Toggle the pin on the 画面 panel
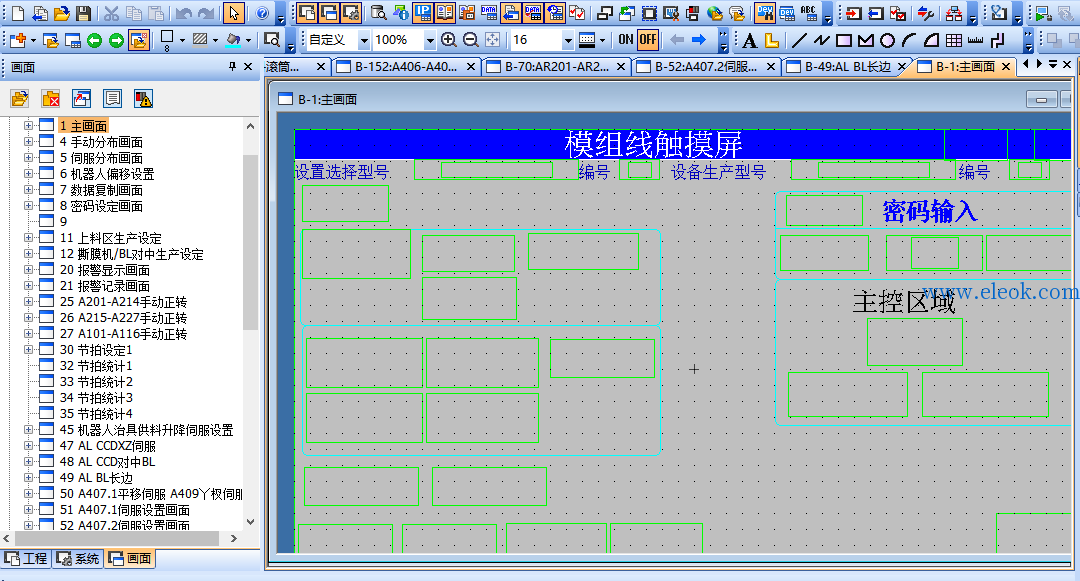1080x581 pixels. click(232, 66)
